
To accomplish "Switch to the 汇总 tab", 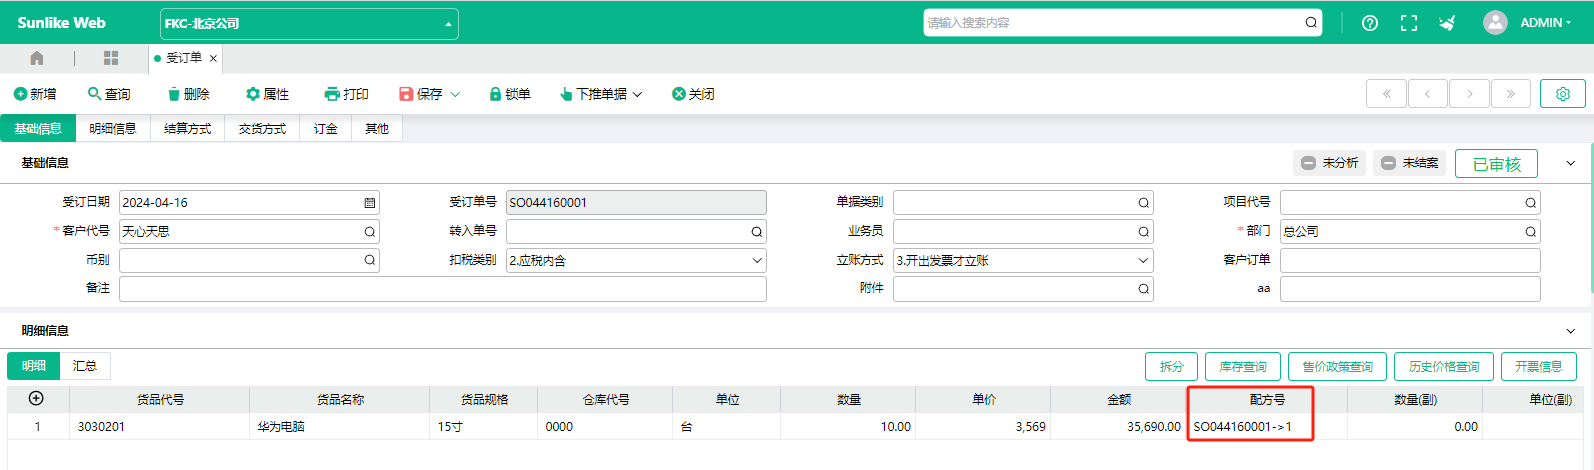I will pyautogui.click(x=85, y=366).
